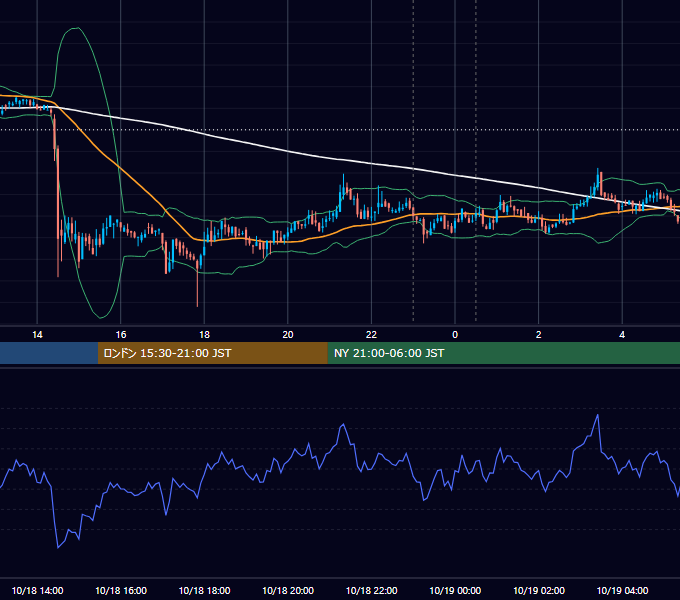
Task: Click the 10/18 22:00 date label
Action: coord(371,590)
